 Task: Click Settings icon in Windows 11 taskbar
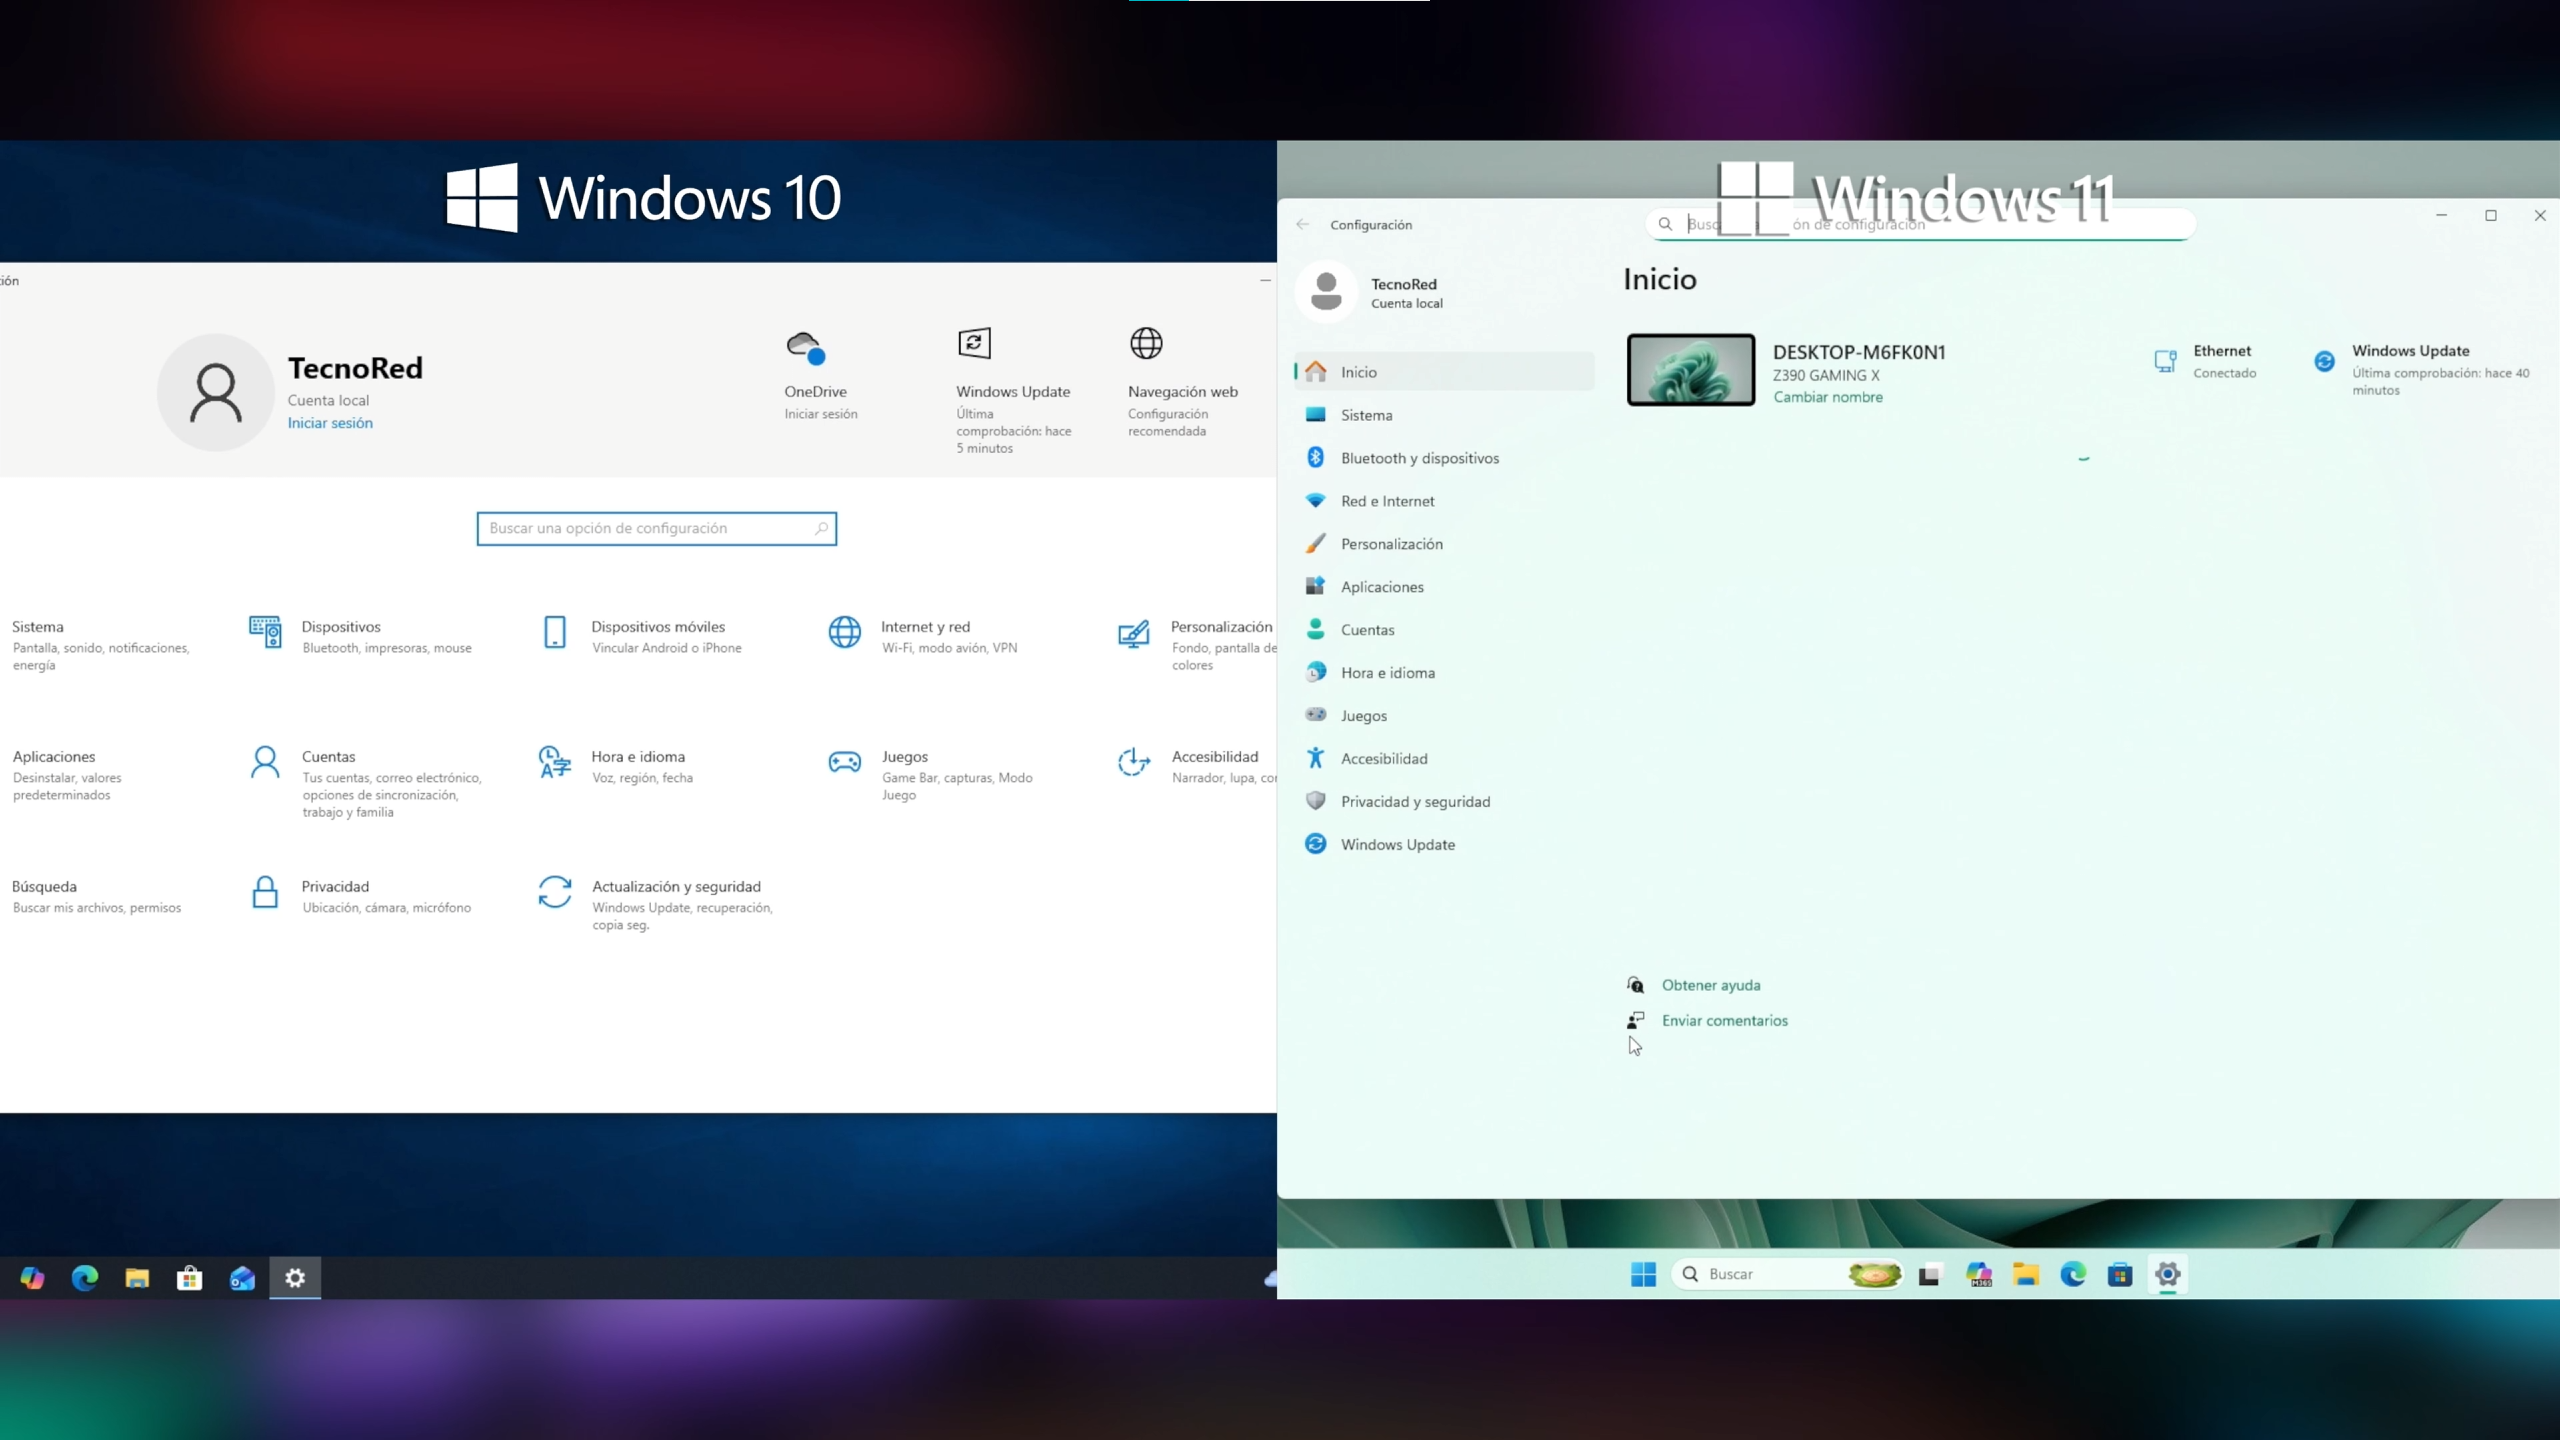pos(2167,1274)
